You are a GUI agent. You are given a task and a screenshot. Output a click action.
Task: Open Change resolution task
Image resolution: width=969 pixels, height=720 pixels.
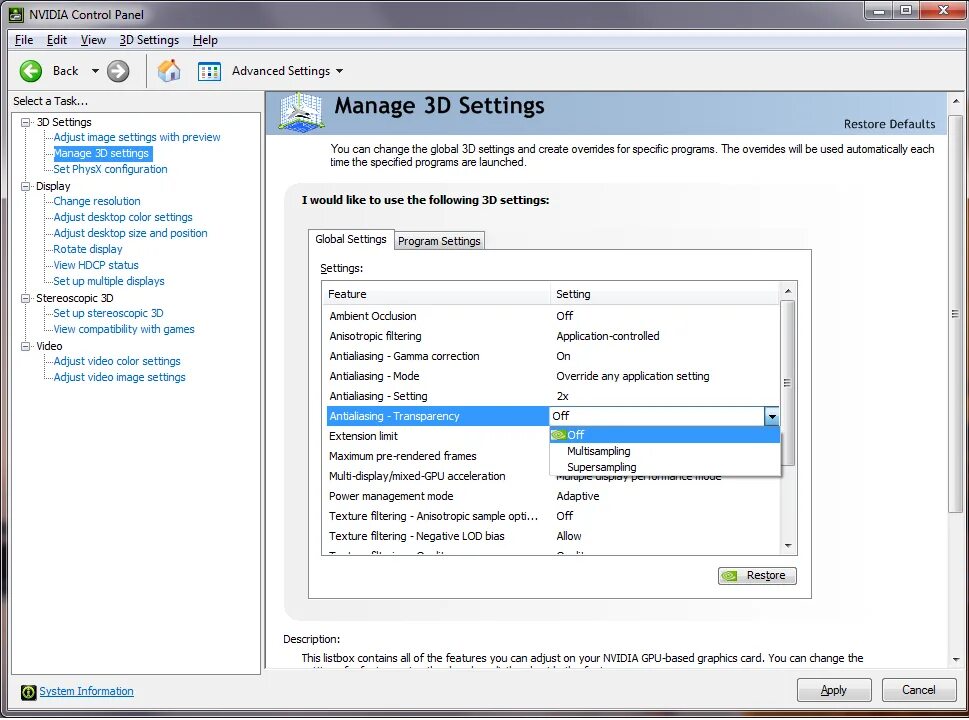[x=96, y=201]
